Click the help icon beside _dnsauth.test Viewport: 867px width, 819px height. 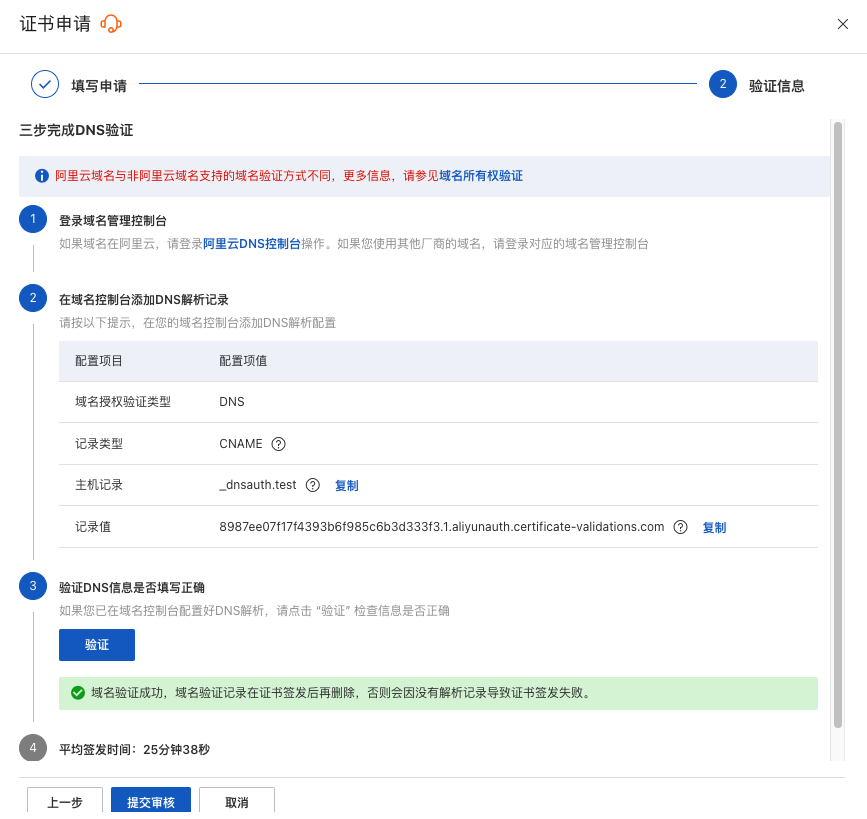313,485
